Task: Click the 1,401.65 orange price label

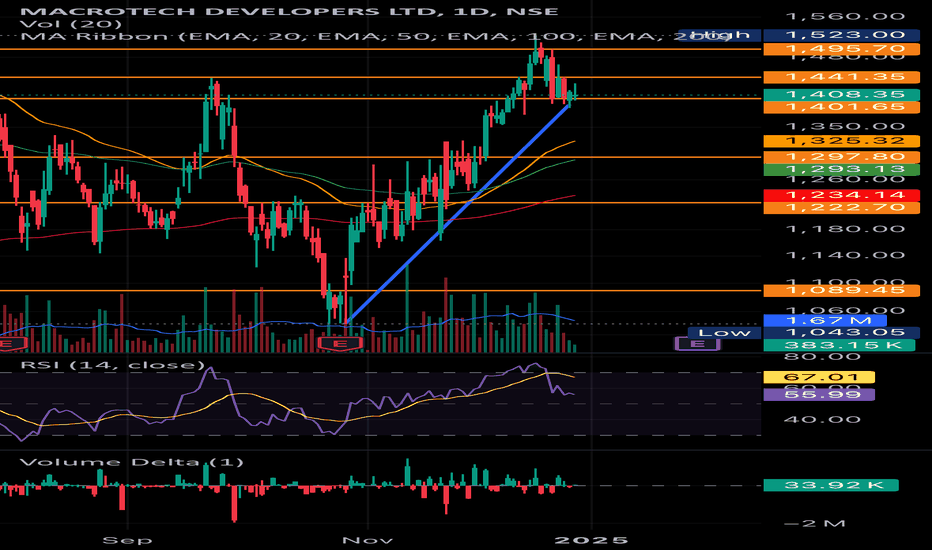Action: pyautogui.click(x=842, y=107)
